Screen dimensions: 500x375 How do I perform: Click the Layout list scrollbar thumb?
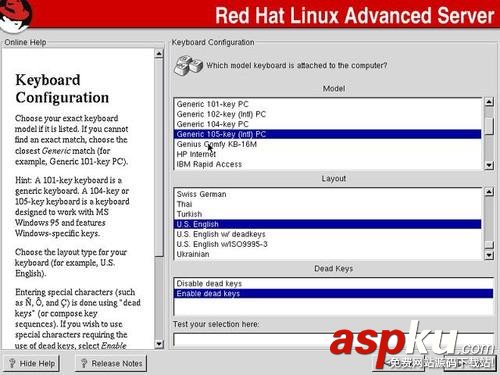pos(489,245)
